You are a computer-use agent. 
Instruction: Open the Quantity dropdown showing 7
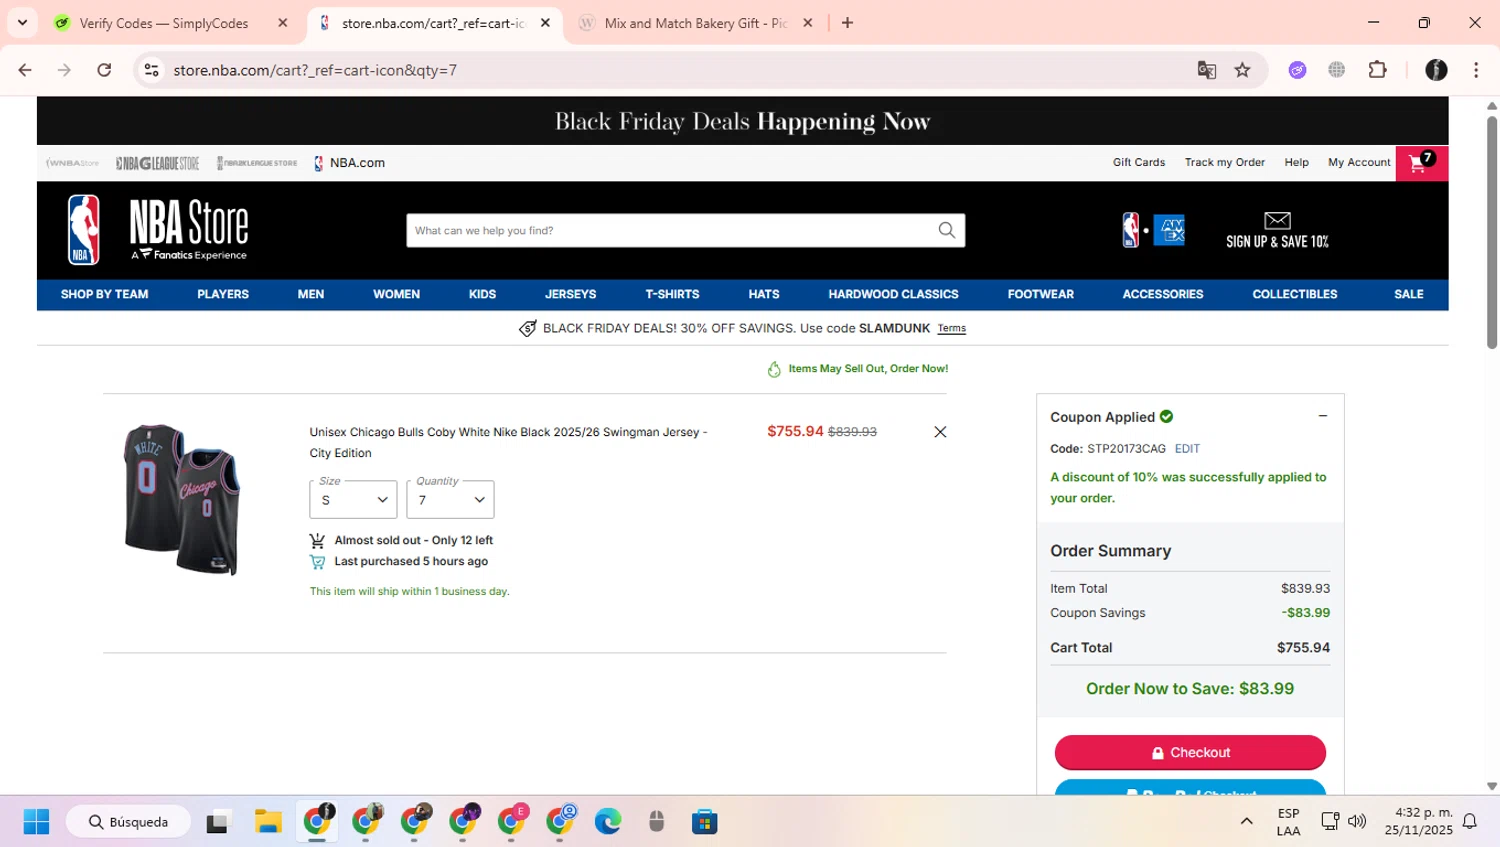pos(450,500)
